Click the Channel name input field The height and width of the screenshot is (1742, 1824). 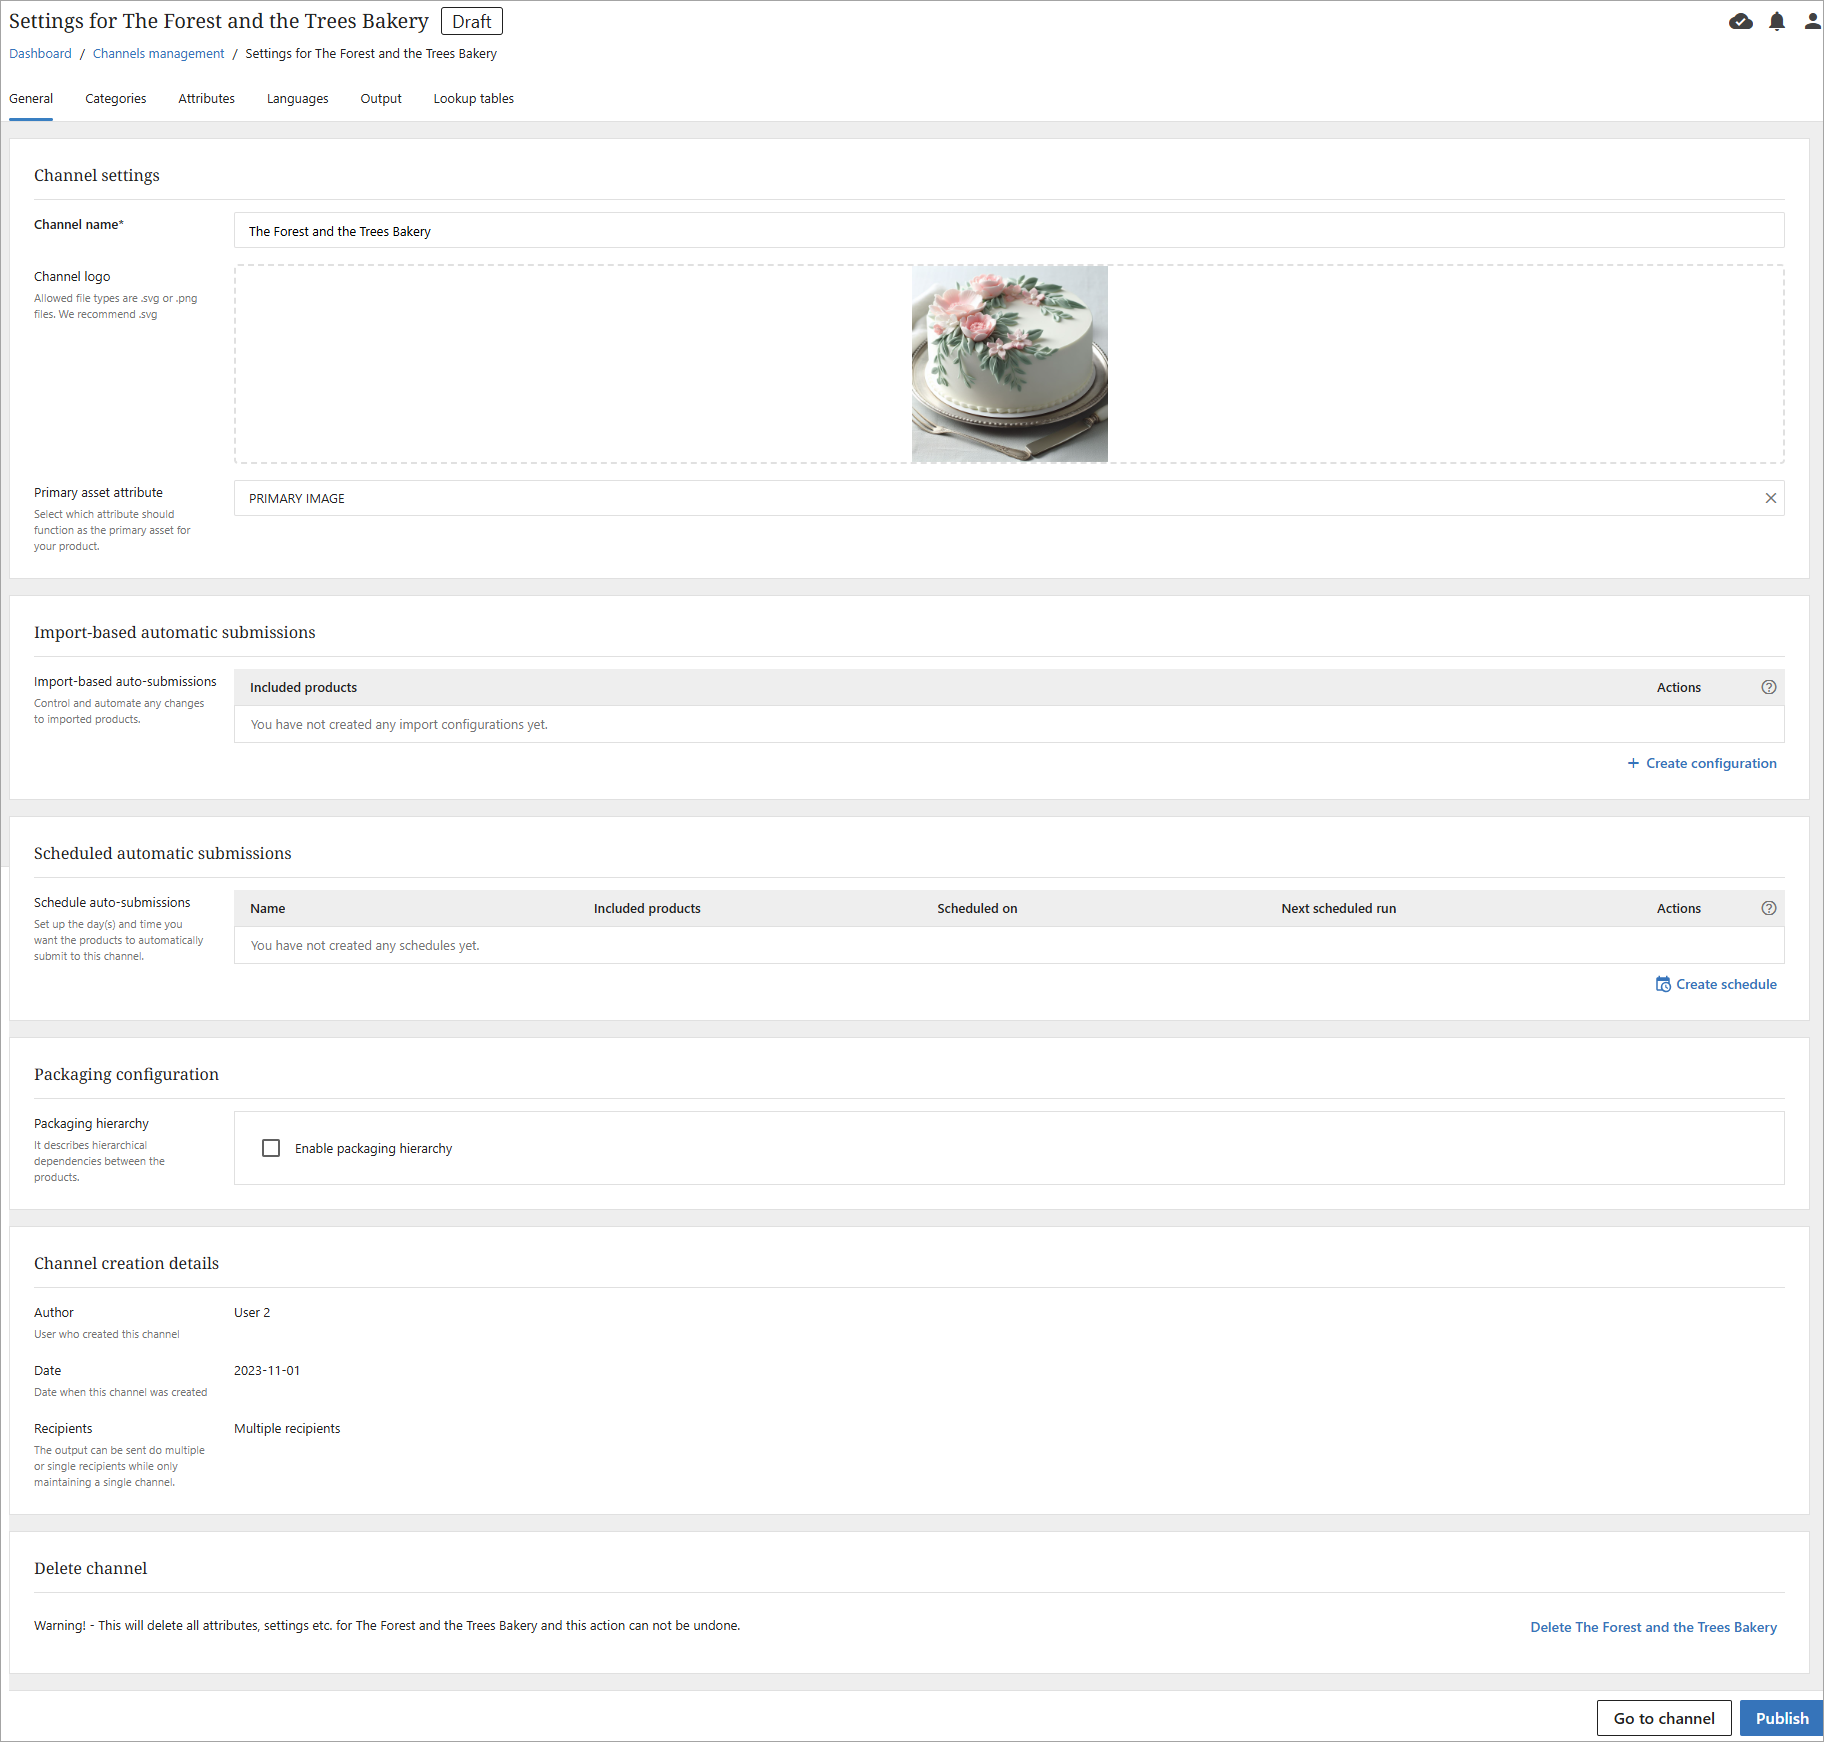pos(1008,231)
